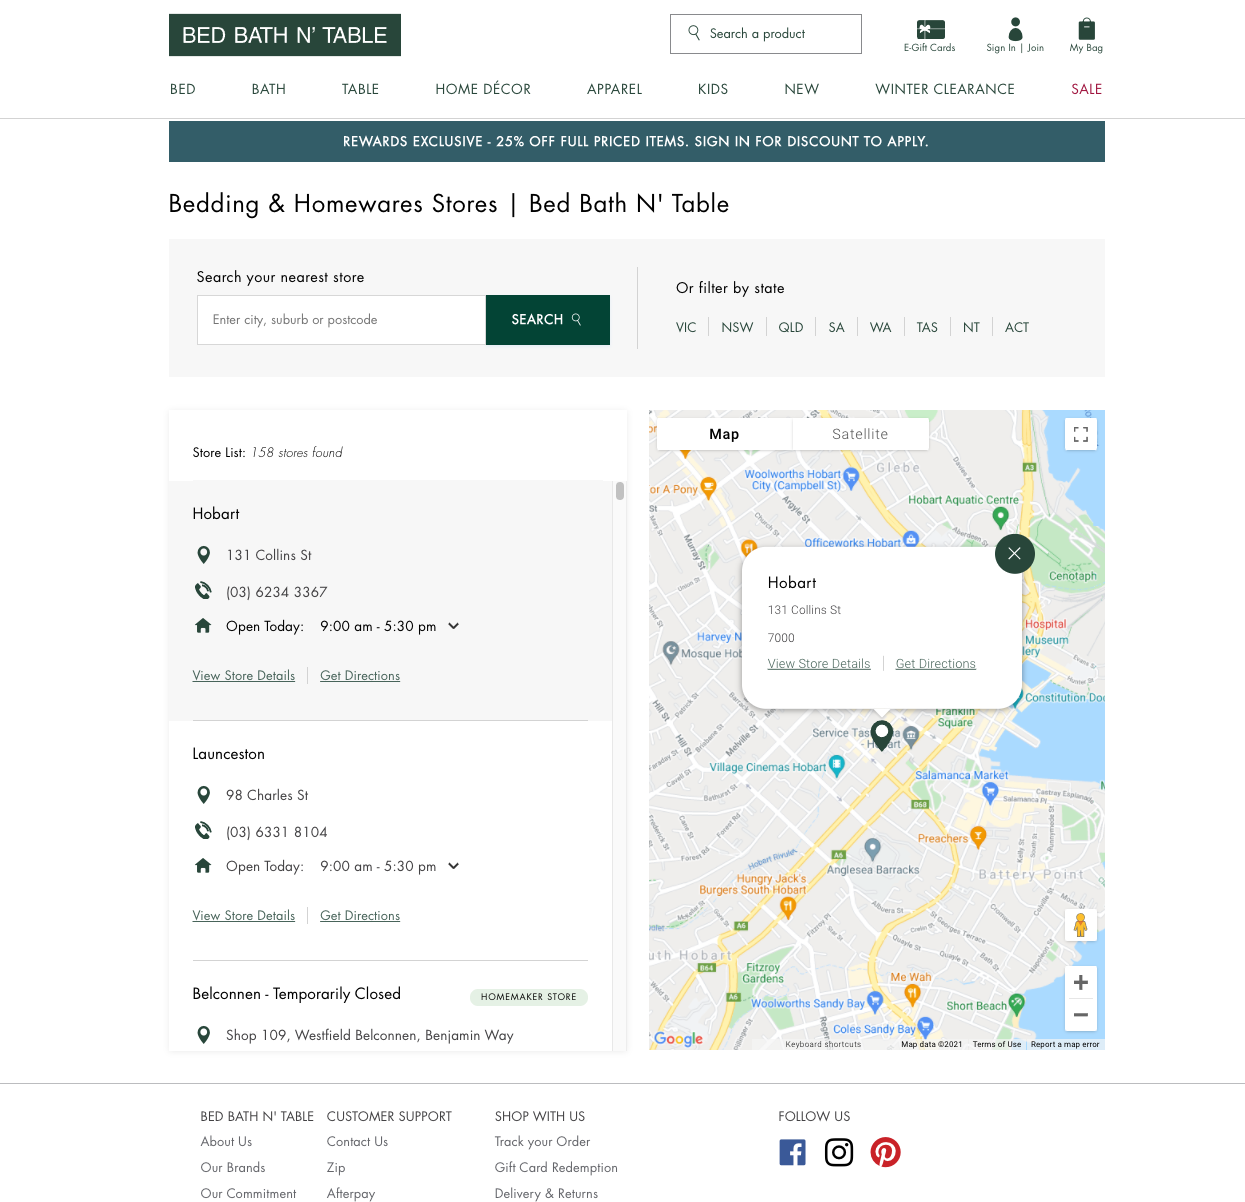1245x1202 pixels.
Task: Open the APPAREL menu
Action: pos(614,89)
